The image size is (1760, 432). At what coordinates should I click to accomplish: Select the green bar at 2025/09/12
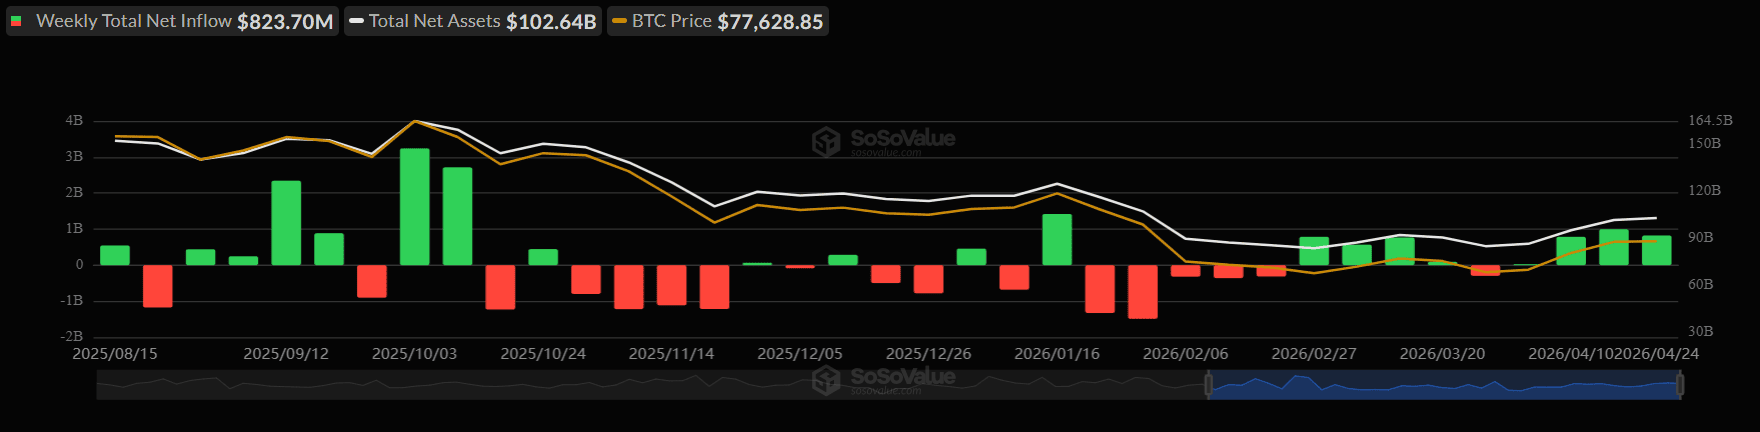[286, 223]
